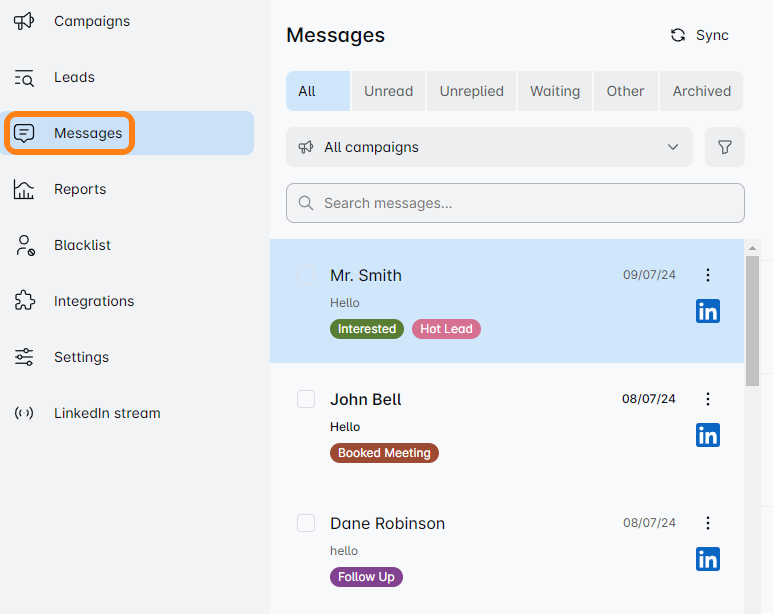Open the LinkedIn stream broadcast icon
Image resolution: width=773 pixels, height=614 pixels.
click(x=24, y=413)
